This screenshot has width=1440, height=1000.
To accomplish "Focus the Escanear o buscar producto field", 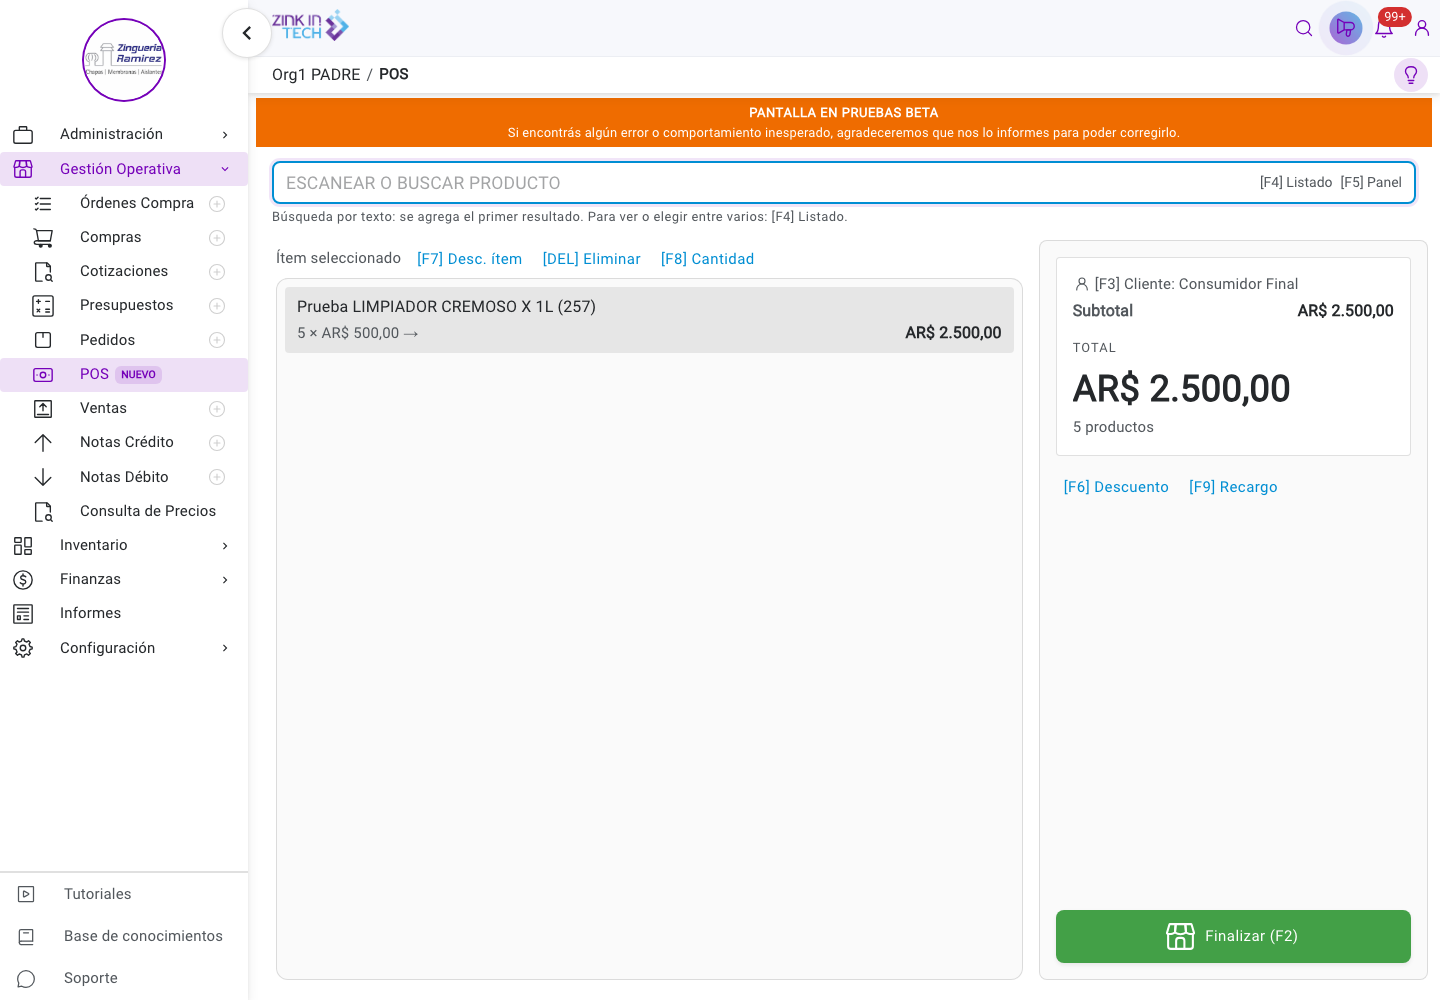I will (844, 183).
